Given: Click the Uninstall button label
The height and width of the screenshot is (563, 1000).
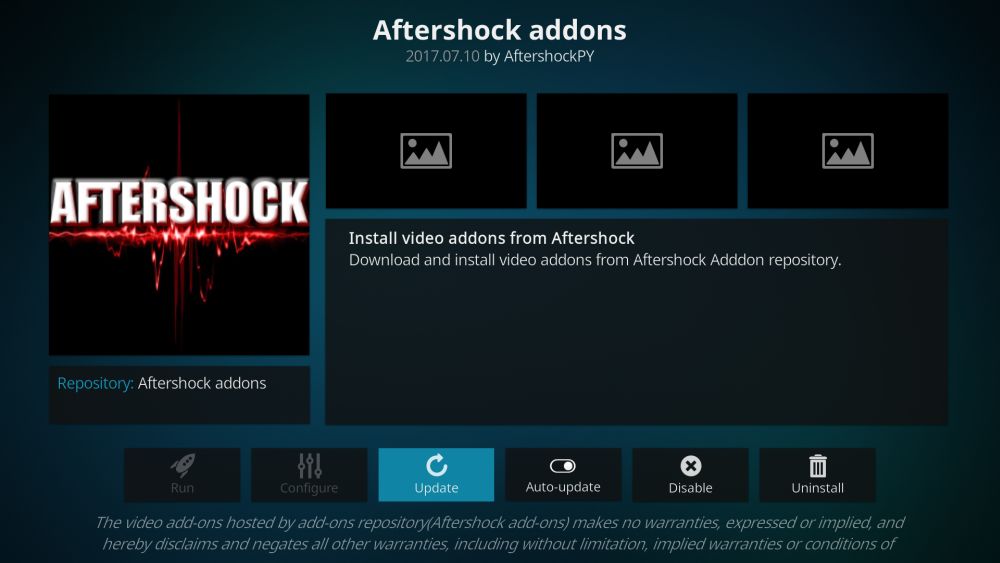Looking at the screenshot, I should [818, 488].
